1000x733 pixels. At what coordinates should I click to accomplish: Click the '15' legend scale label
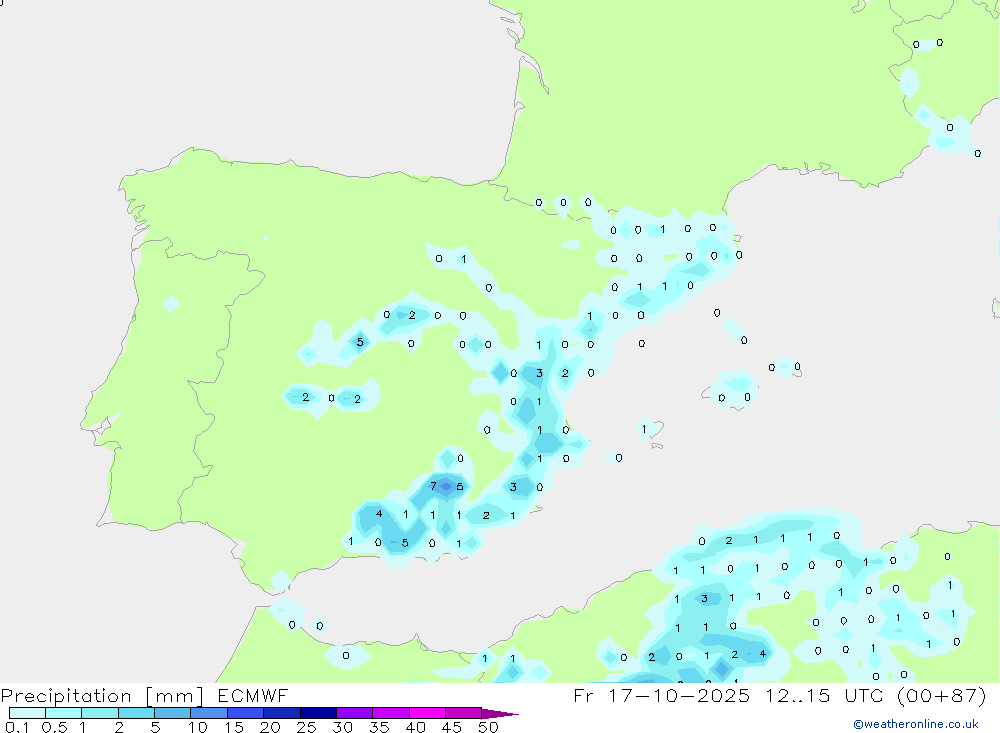(x=234, y=727)
